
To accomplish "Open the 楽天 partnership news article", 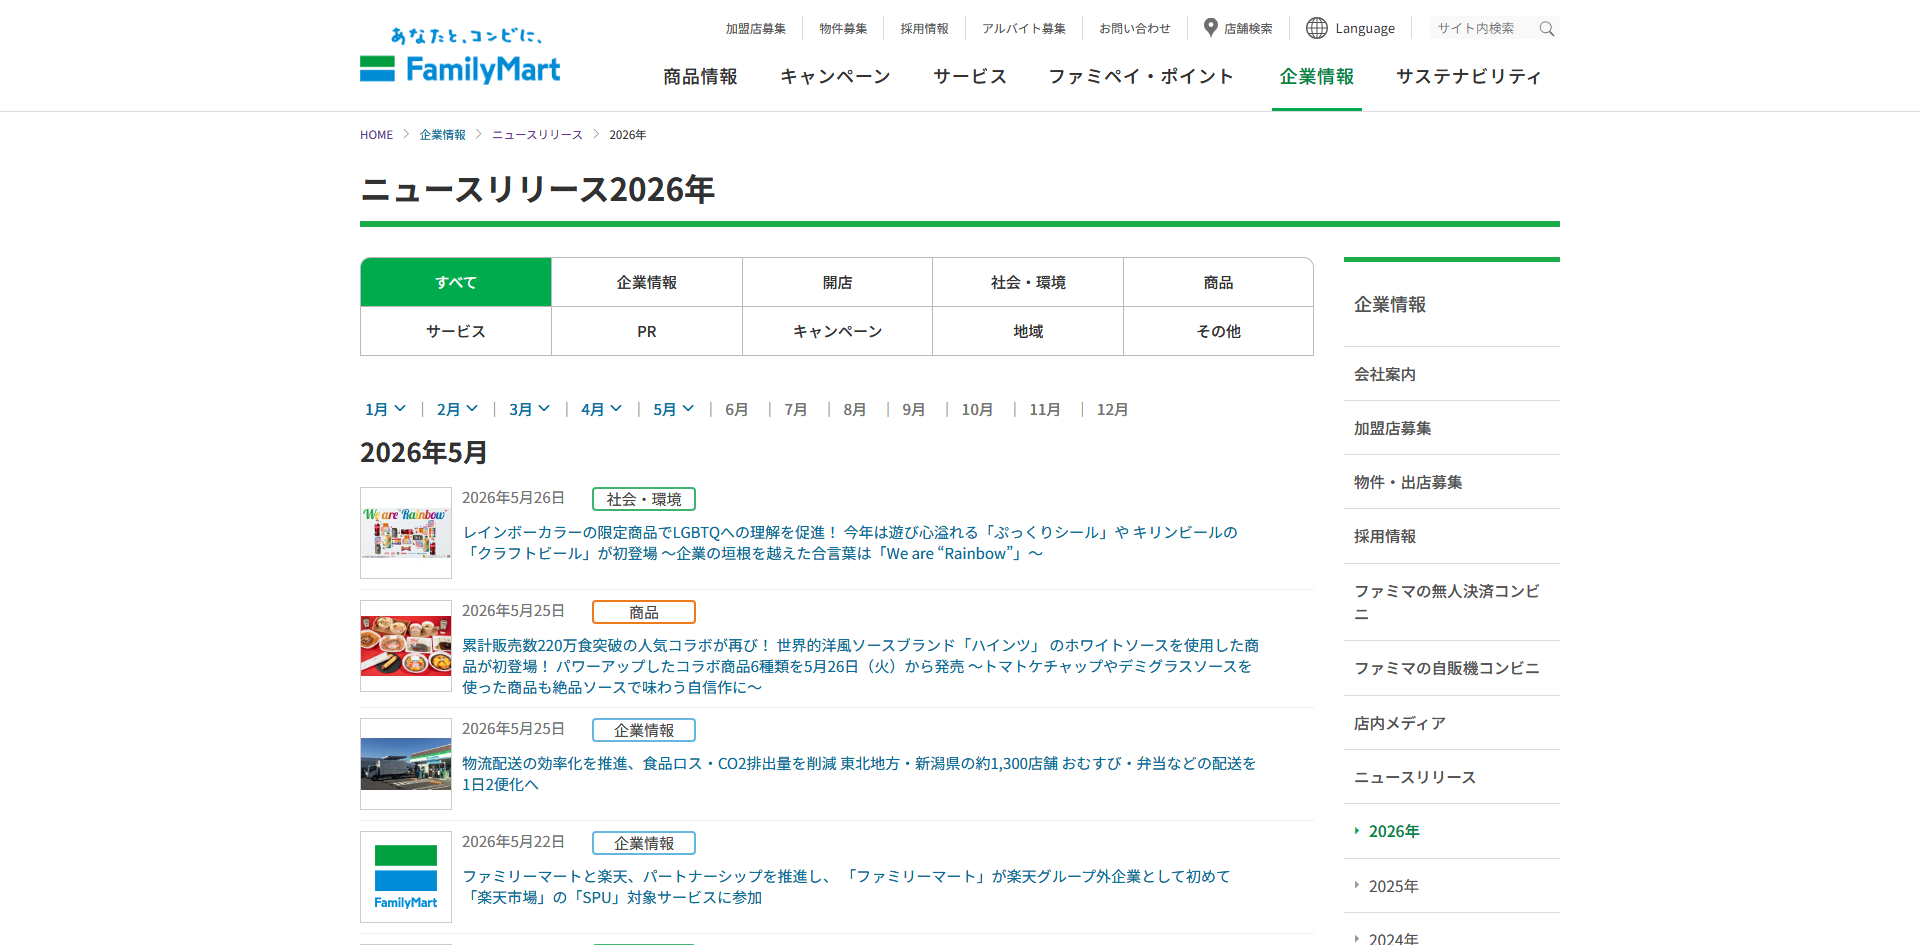I will coord(846,887).
